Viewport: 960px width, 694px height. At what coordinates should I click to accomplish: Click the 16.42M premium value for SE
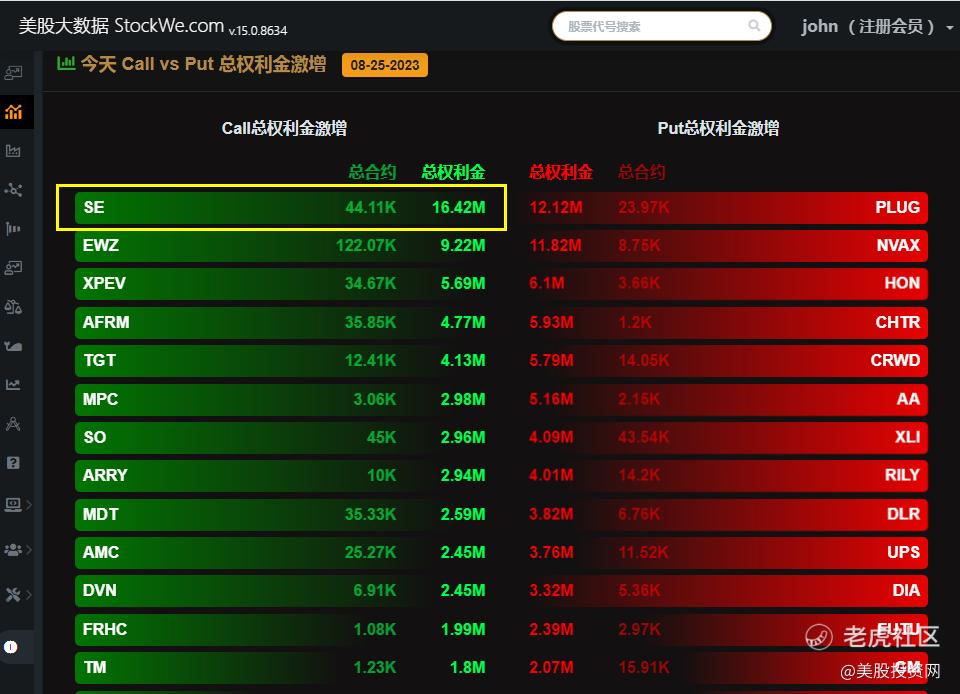coord(459,207)
